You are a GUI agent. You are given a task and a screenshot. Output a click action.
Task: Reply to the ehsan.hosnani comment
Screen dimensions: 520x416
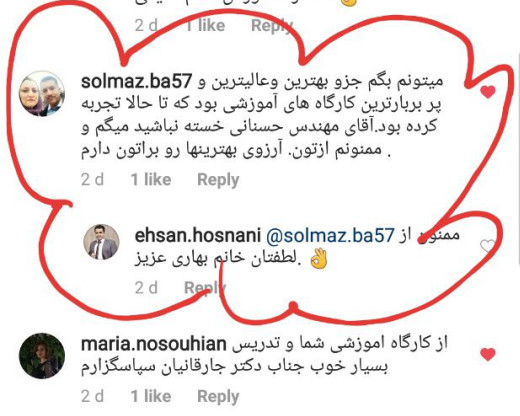click(205, 288)
